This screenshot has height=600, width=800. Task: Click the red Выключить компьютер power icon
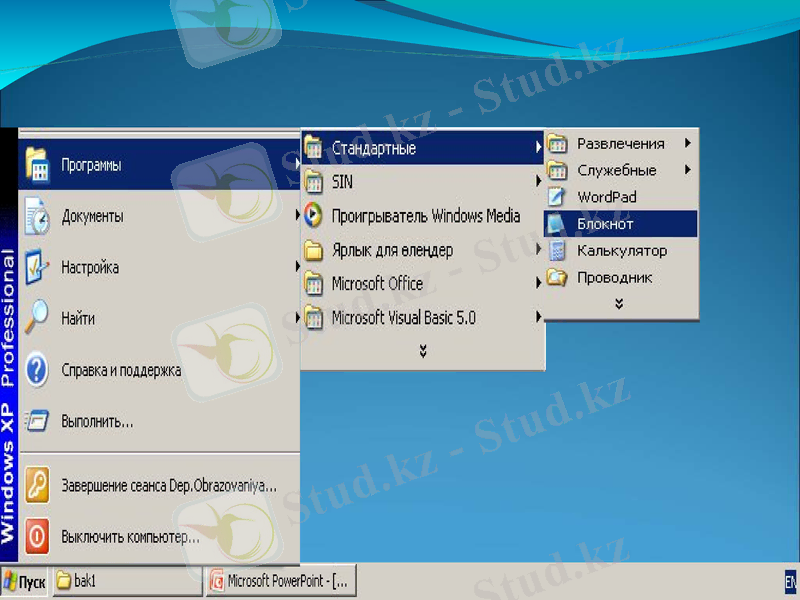(x=37, y=536)
